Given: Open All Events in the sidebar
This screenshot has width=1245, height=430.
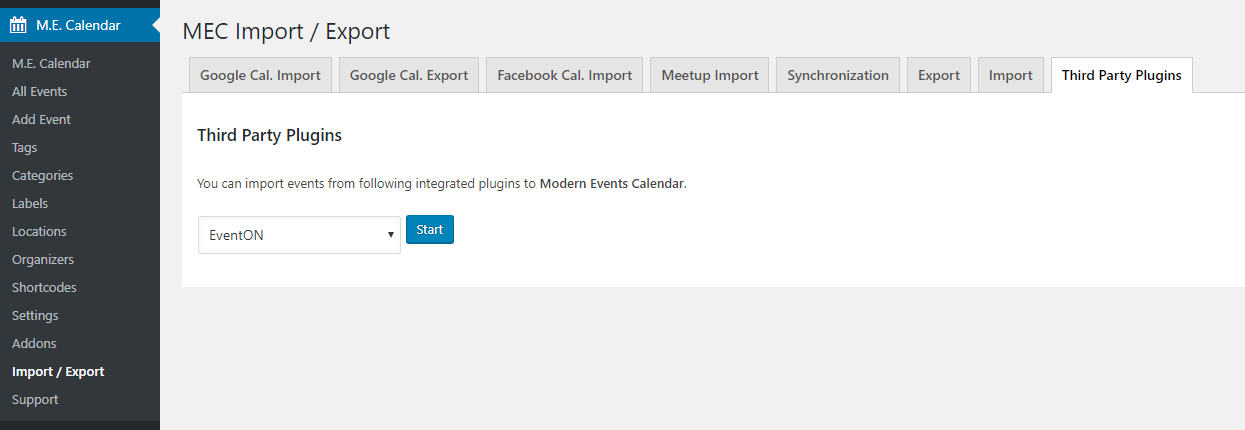Looking at the screenshot, I should pyautogui.click(x=39, y=91).
